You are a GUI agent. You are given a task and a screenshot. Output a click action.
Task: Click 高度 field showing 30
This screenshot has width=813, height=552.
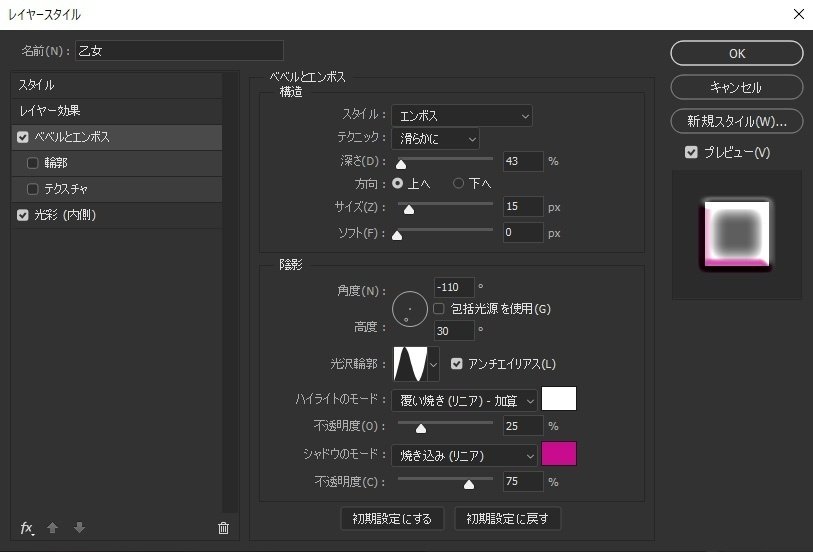pos(454,331)
